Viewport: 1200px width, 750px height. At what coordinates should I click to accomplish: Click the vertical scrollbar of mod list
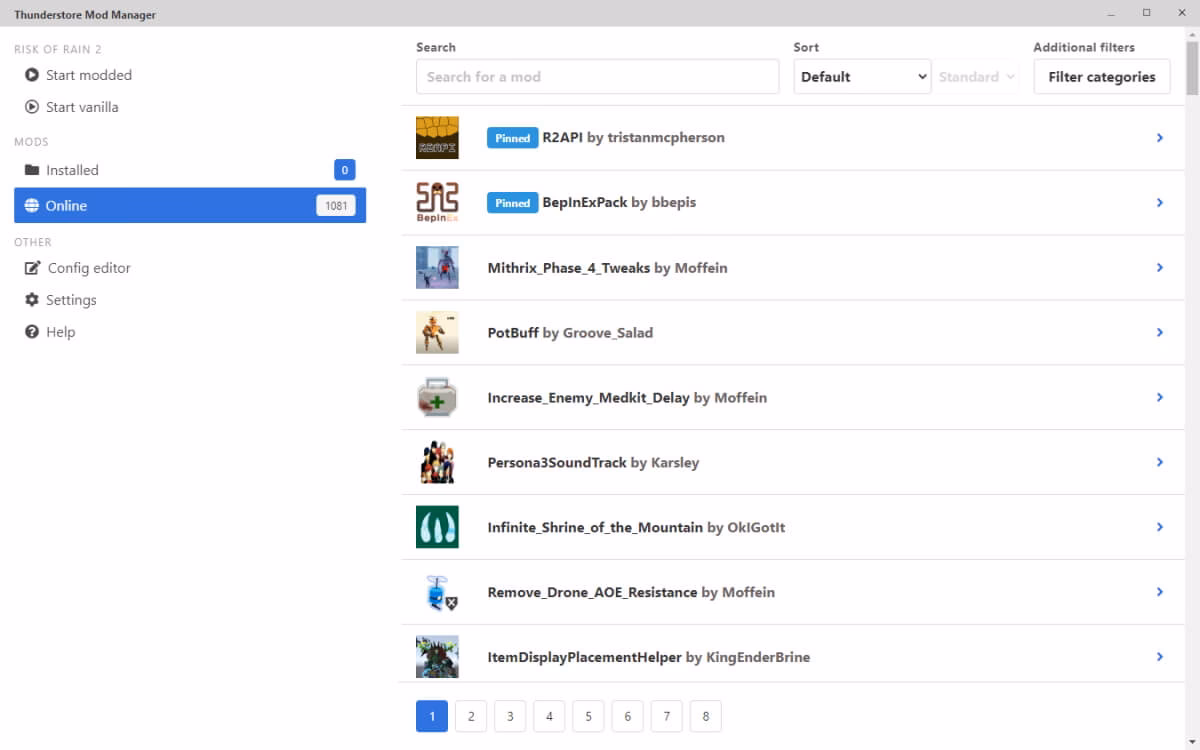[x=1192, y=68]
